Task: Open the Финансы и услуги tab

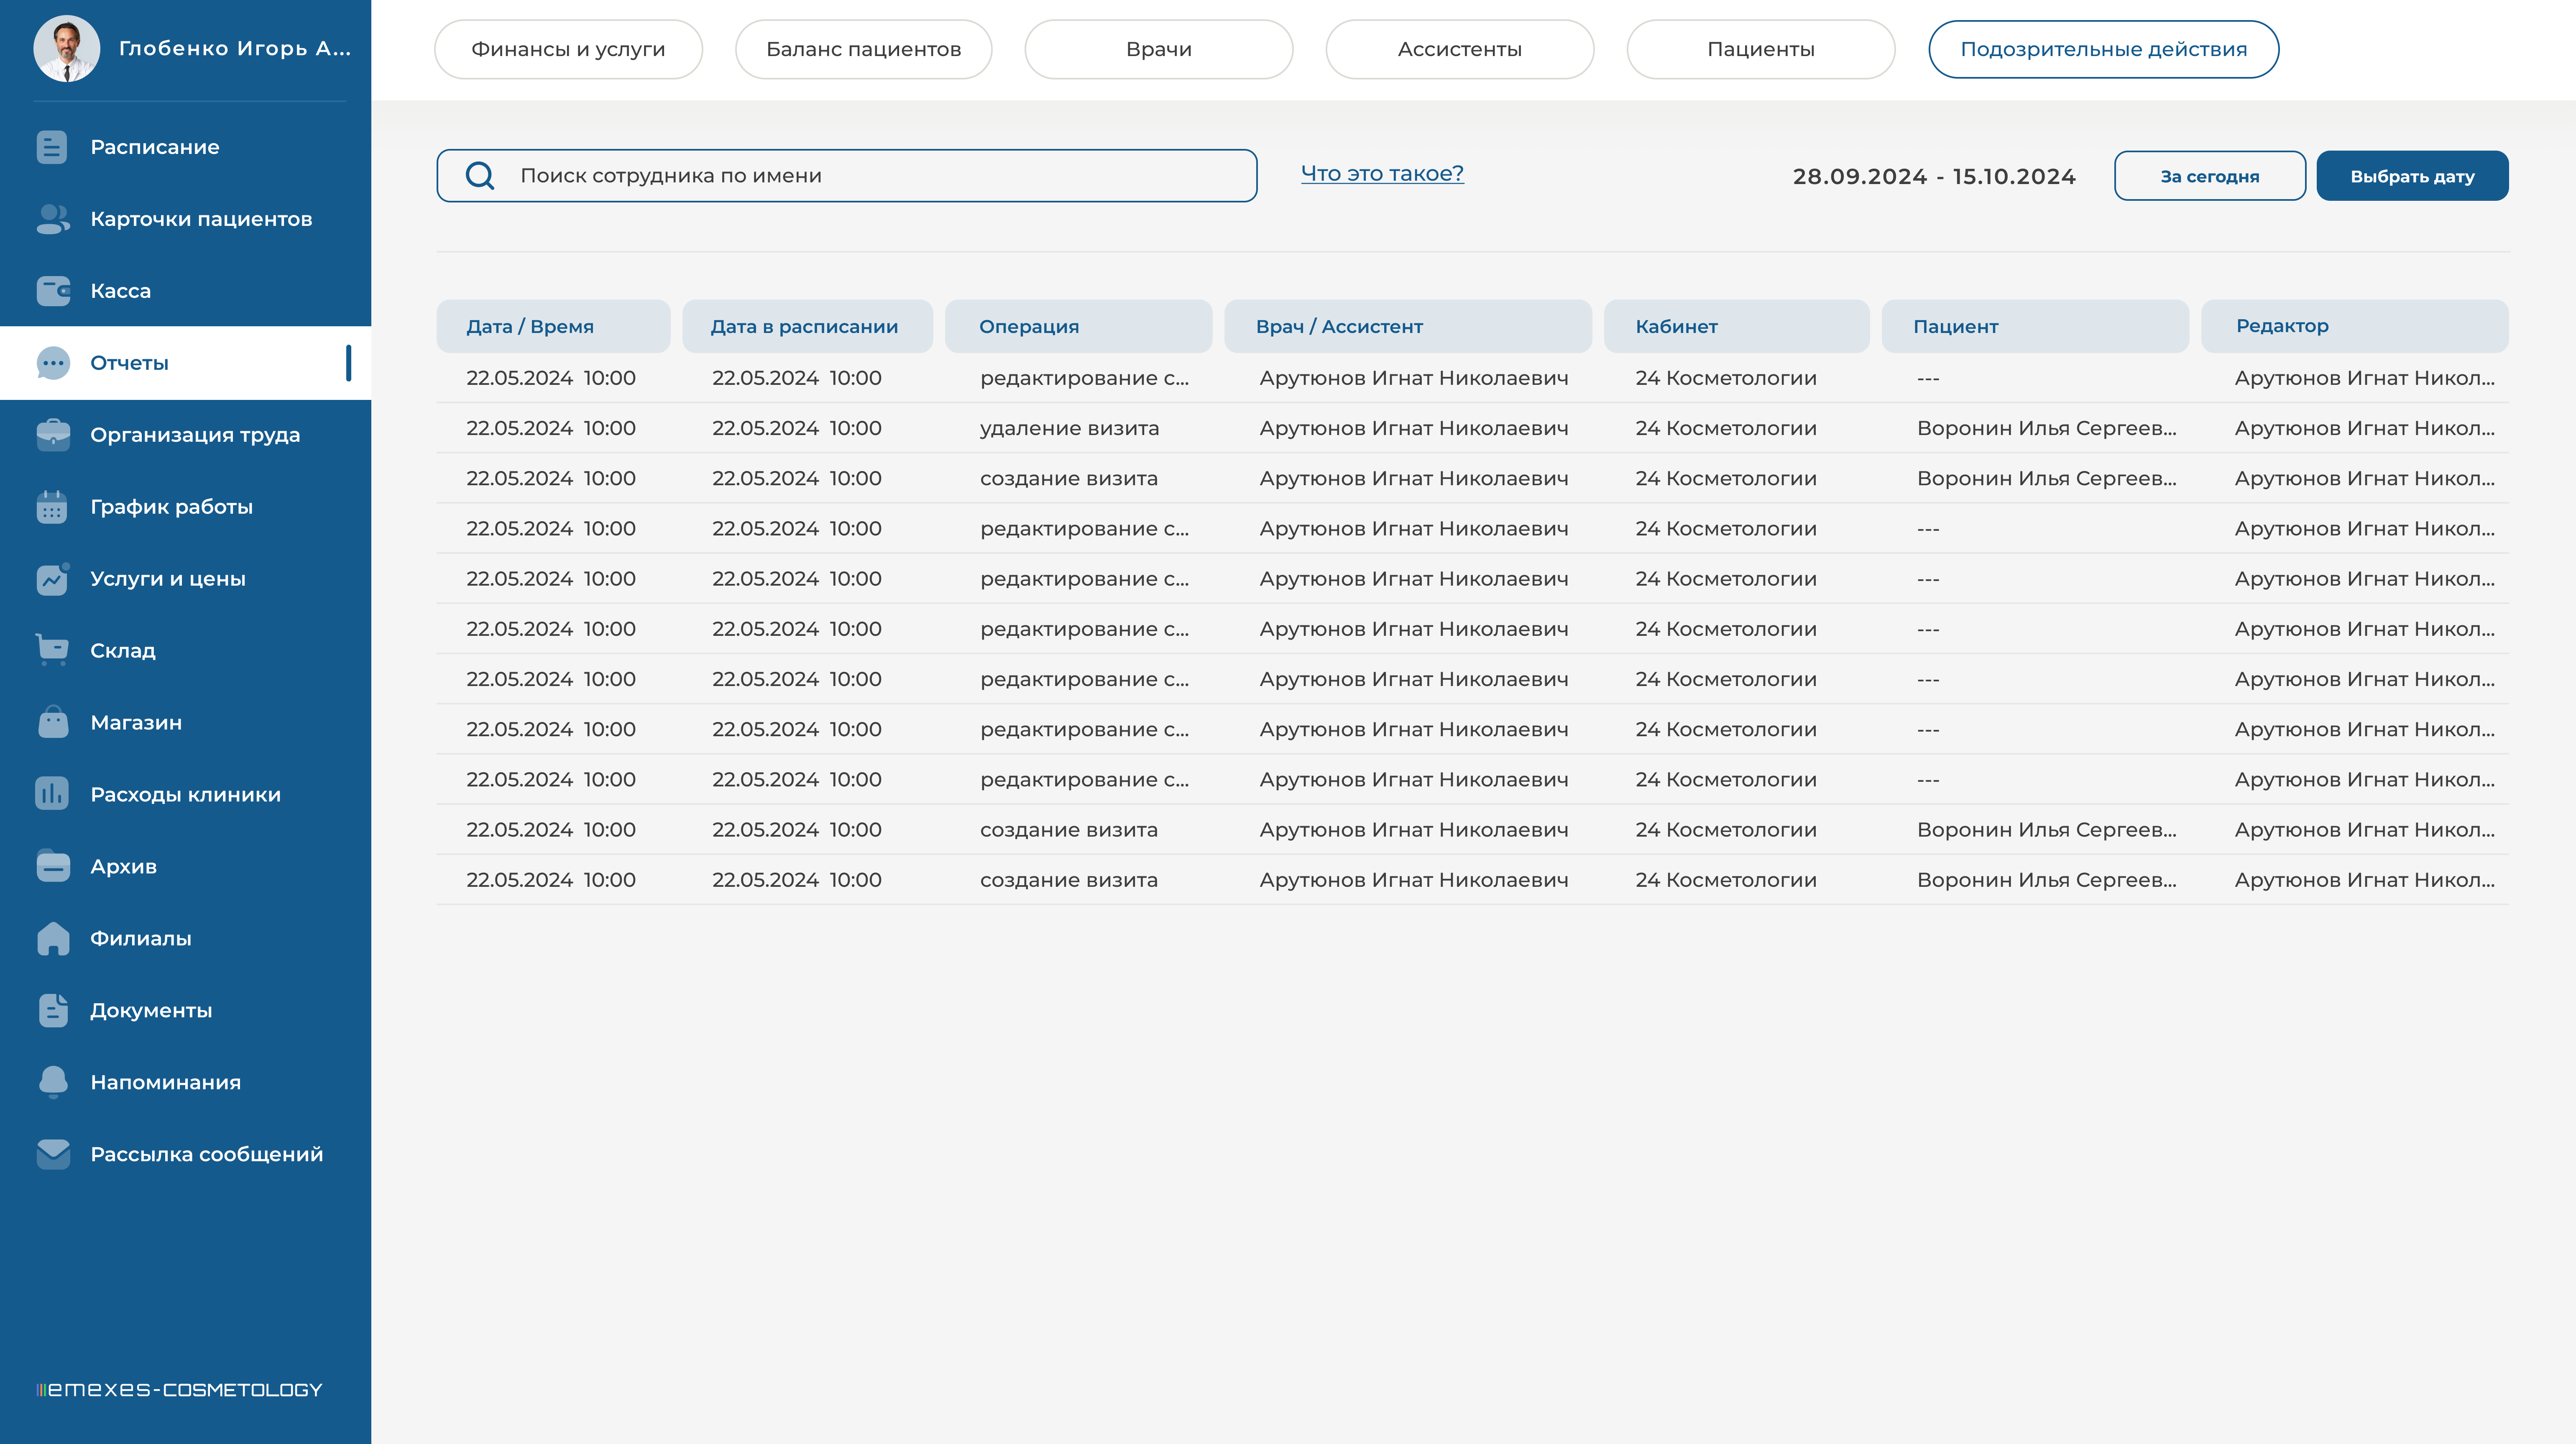Action: click(x=568, y=49)
